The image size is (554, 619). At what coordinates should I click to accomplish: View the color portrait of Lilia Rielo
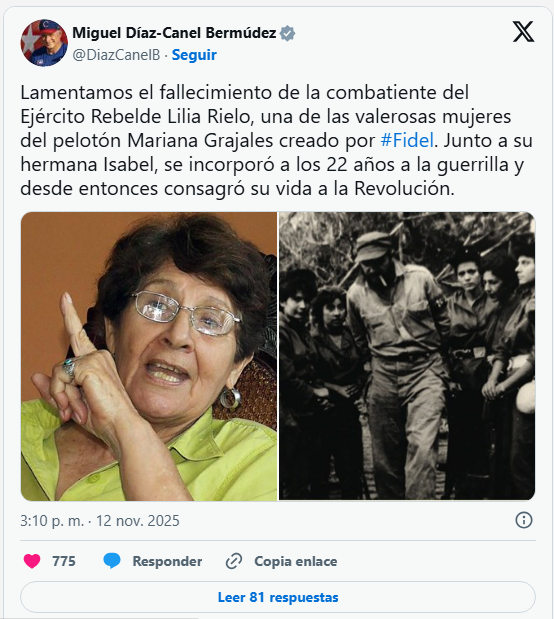149,356
